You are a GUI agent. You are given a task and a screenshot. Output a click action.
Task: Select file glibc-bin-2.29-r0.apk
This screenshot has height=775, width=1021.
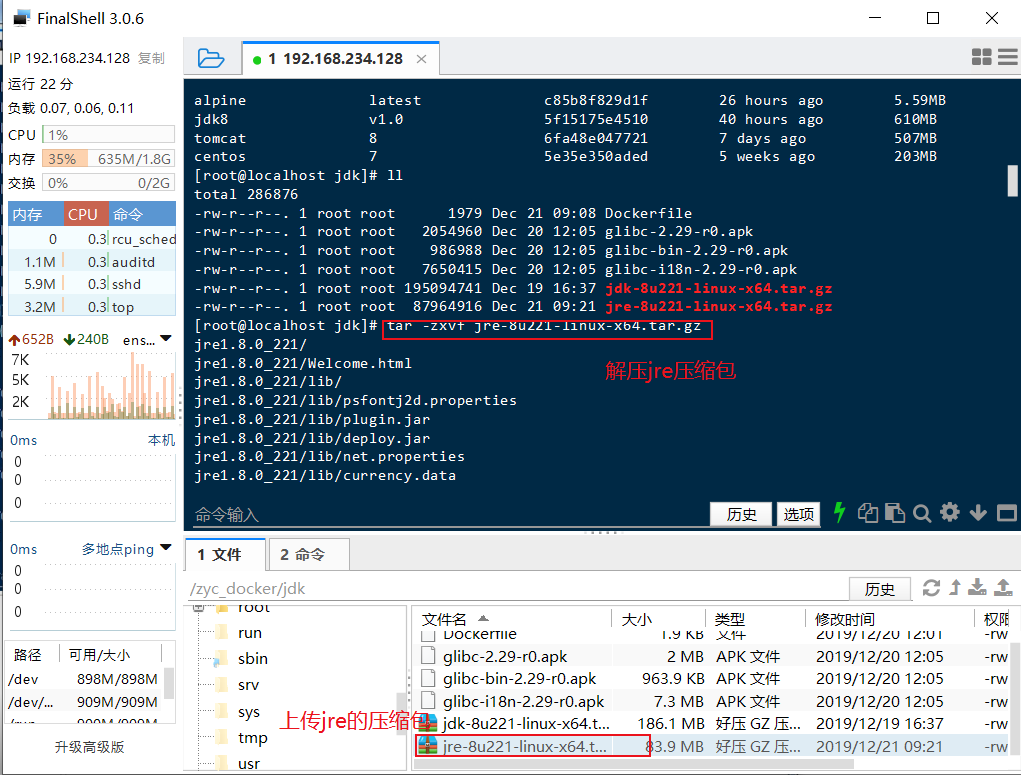[x=713, y=679]
